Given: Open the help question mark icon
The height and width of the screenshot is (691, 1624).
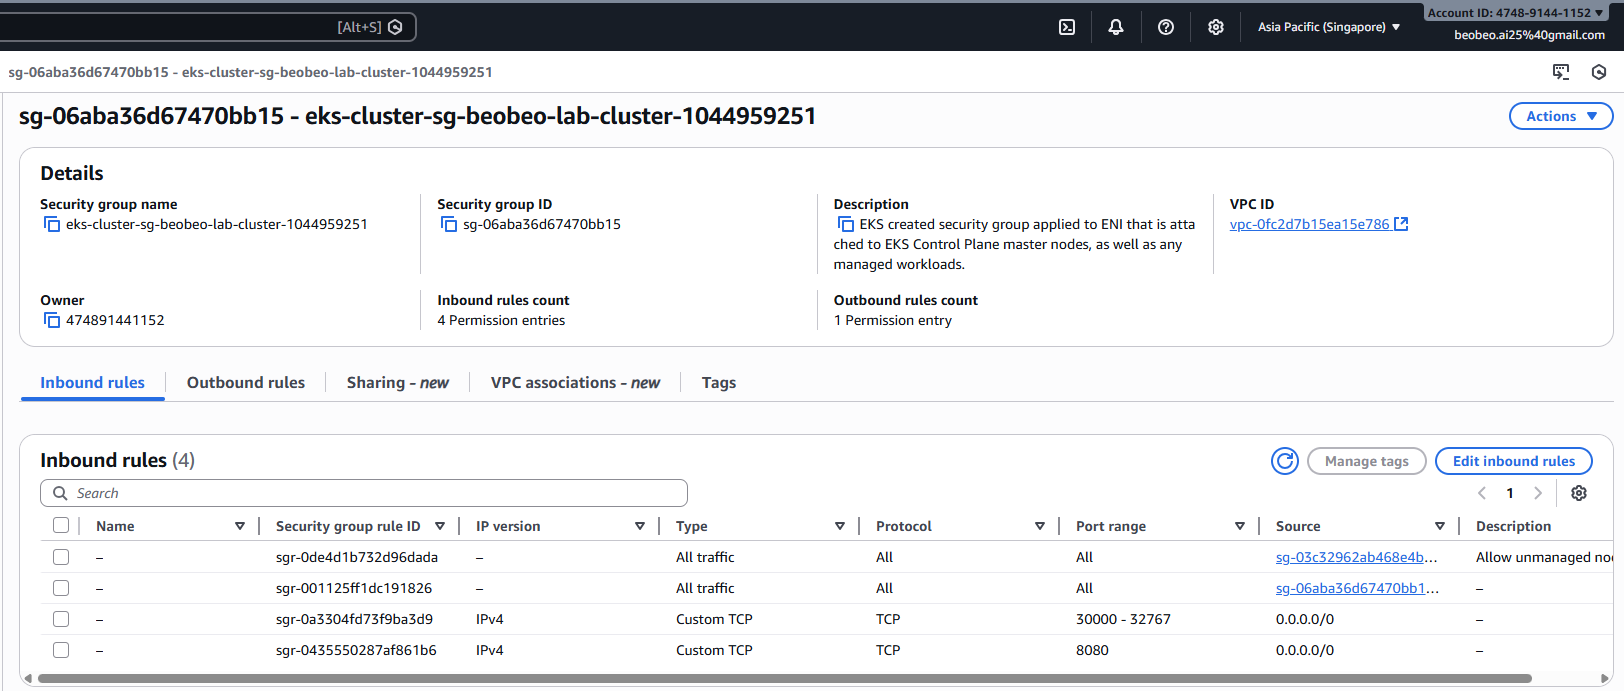Looking at the screenshot, I should 1166,27.
